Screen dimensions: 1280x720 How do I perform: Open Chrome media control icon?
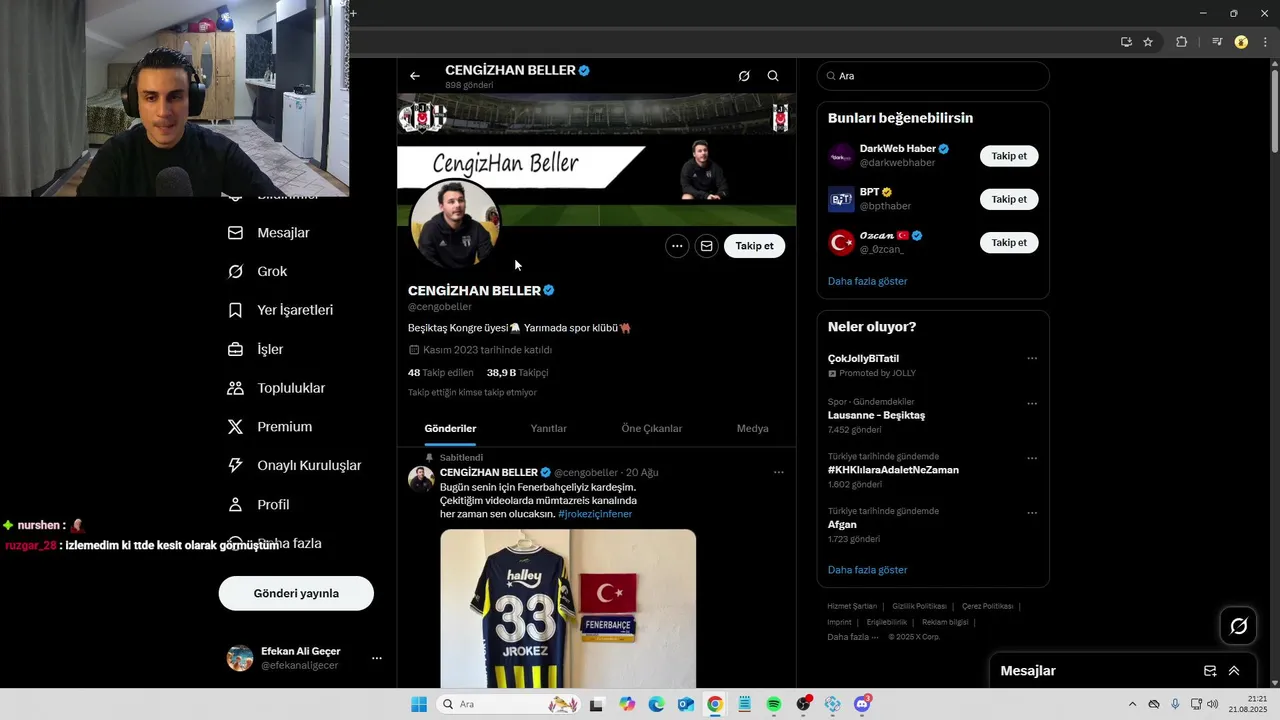[x=1217, y=42]
